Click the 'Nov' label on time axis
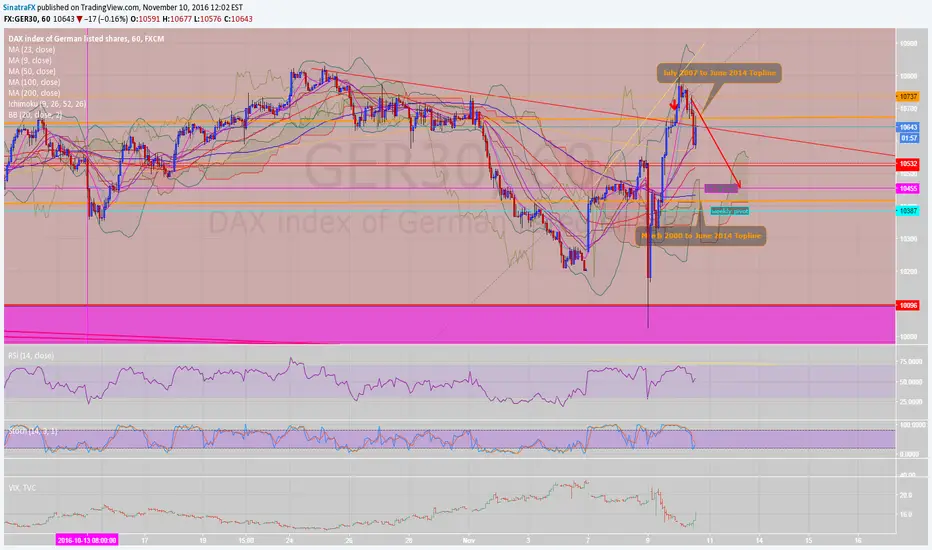This screenshot has width=932, height=550. tap(469, 540)
